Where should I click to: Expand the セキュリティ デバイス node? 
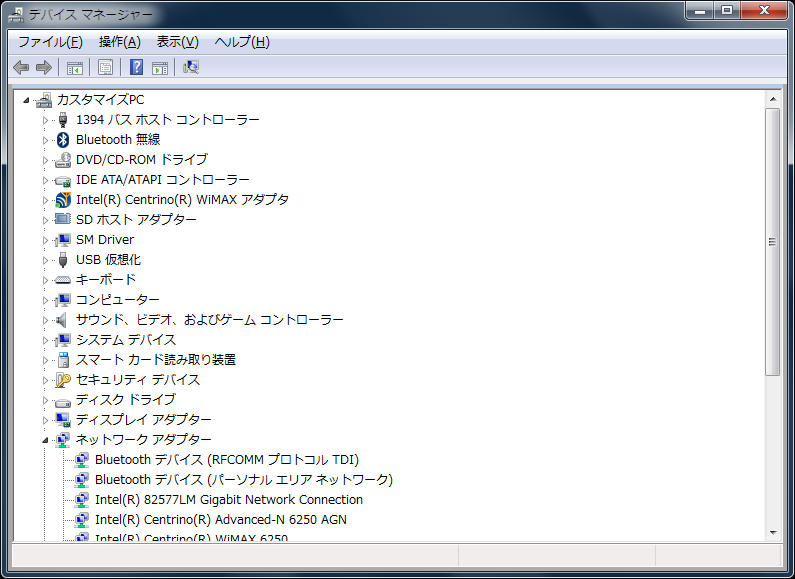[x=45, y=380]
